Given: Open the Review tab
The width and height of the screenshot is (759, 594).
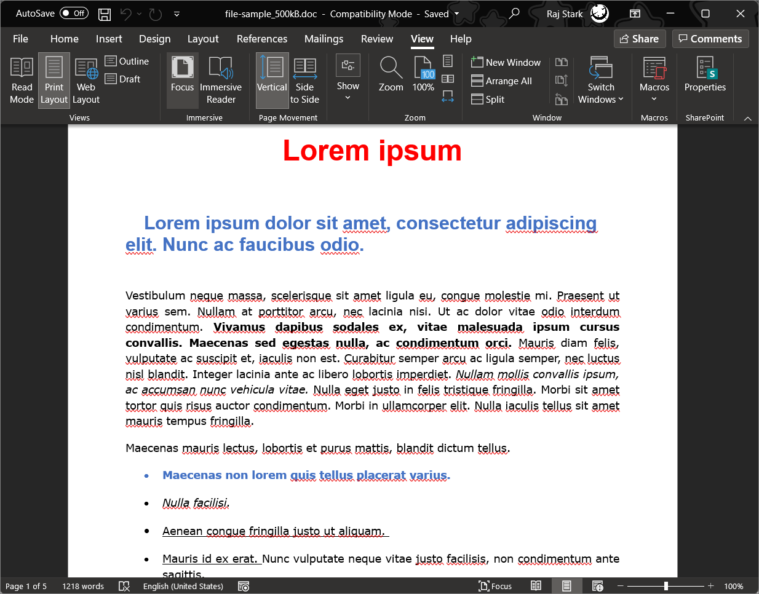Looking at the screenshot, I should (x=377, y=39).
